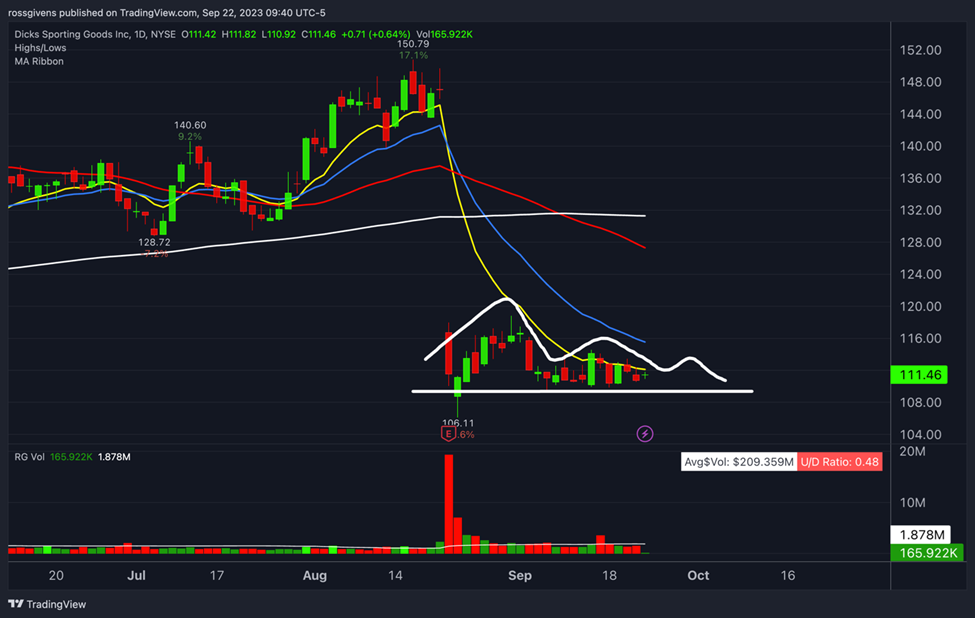Click the 106.11 low price label
Screen dimensions: 975x618
click(458, 423)
